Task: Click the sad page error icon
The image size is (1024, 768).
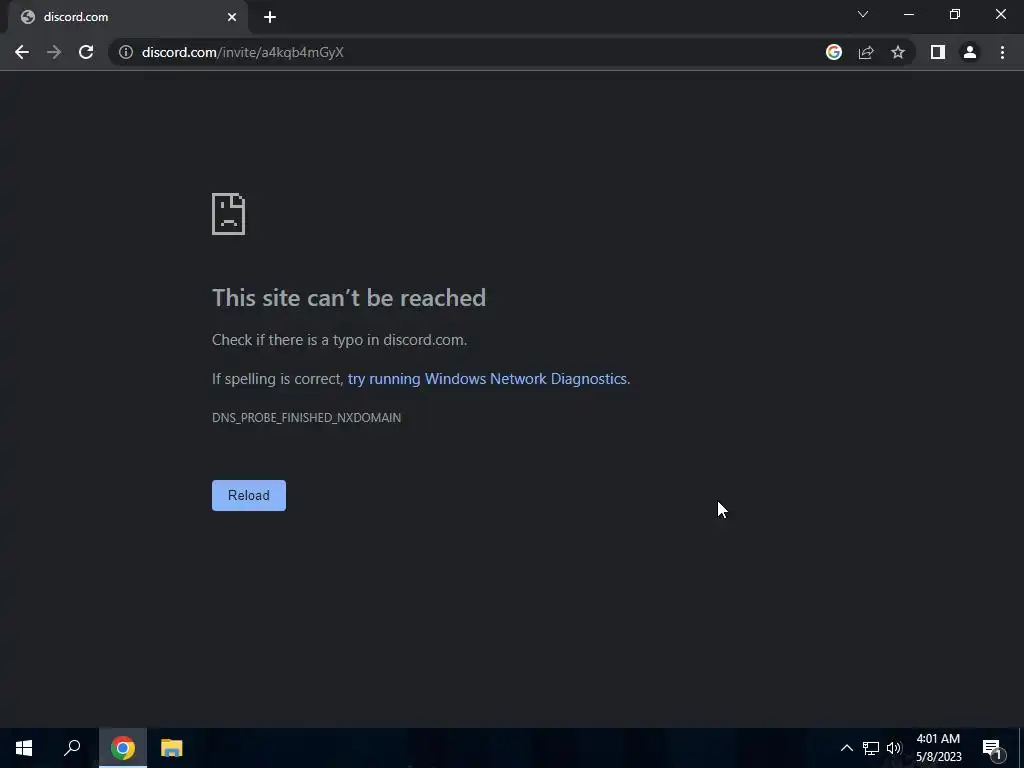Action: 229,214
